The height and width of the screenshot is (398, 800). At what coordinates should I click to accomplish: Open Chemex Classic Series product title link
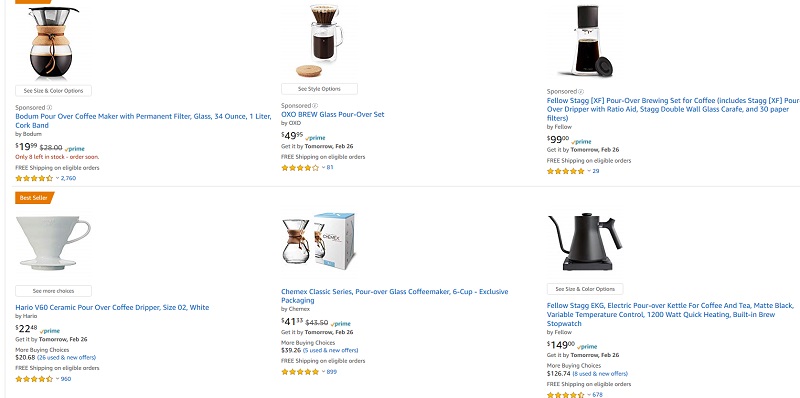394,296
